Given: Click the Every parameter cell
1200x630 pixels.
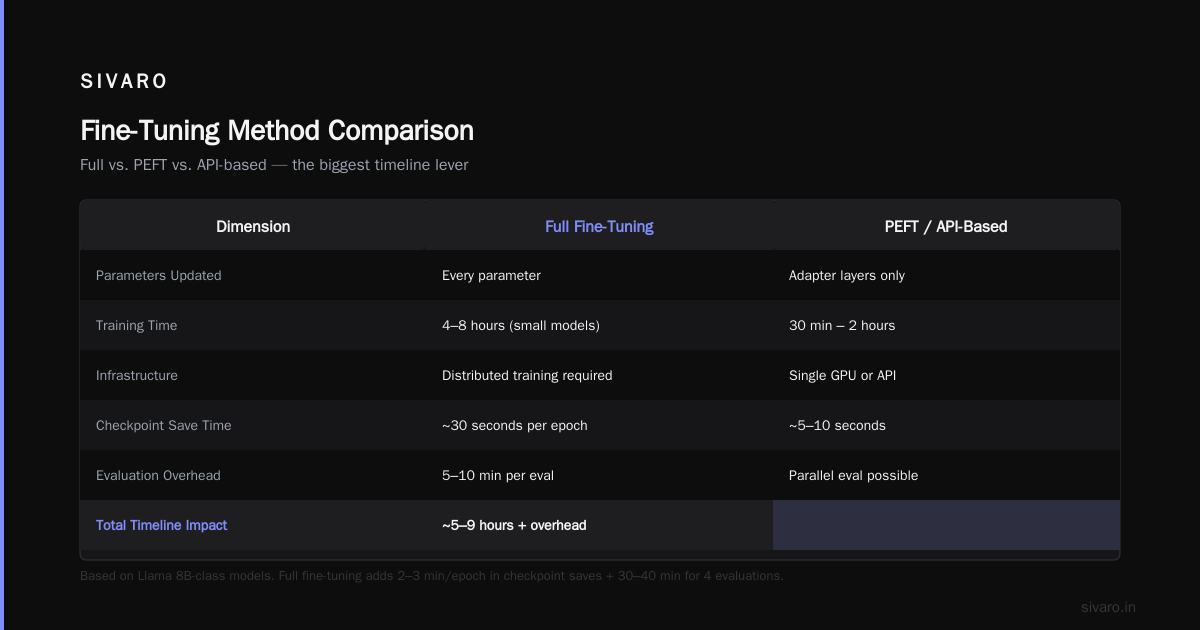Looking at the screenshot, I should pos(491,275).
